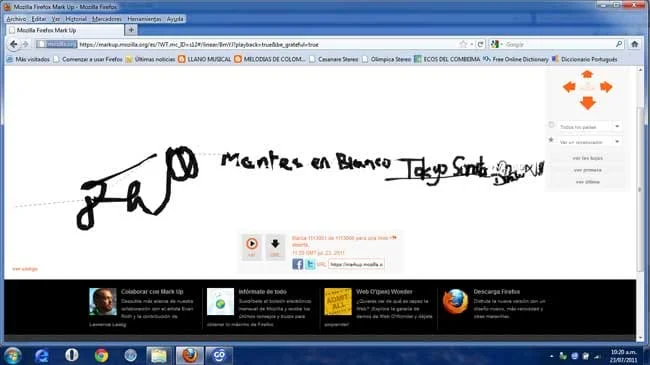The height and width of the screenshot is (365, 650).
Task: Click the orange up arrow navigator
Action: point(587,75)
